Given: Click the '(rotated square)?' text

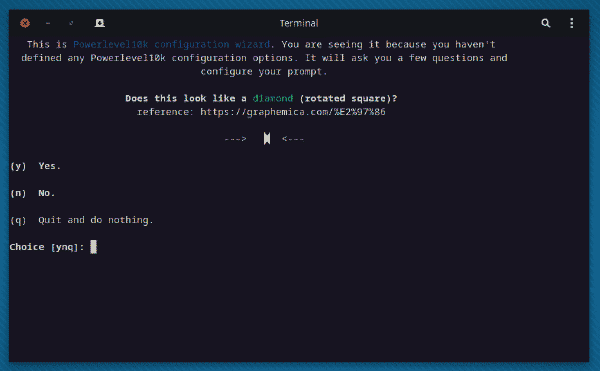Looking at the screenshot, I should [348, 98].
